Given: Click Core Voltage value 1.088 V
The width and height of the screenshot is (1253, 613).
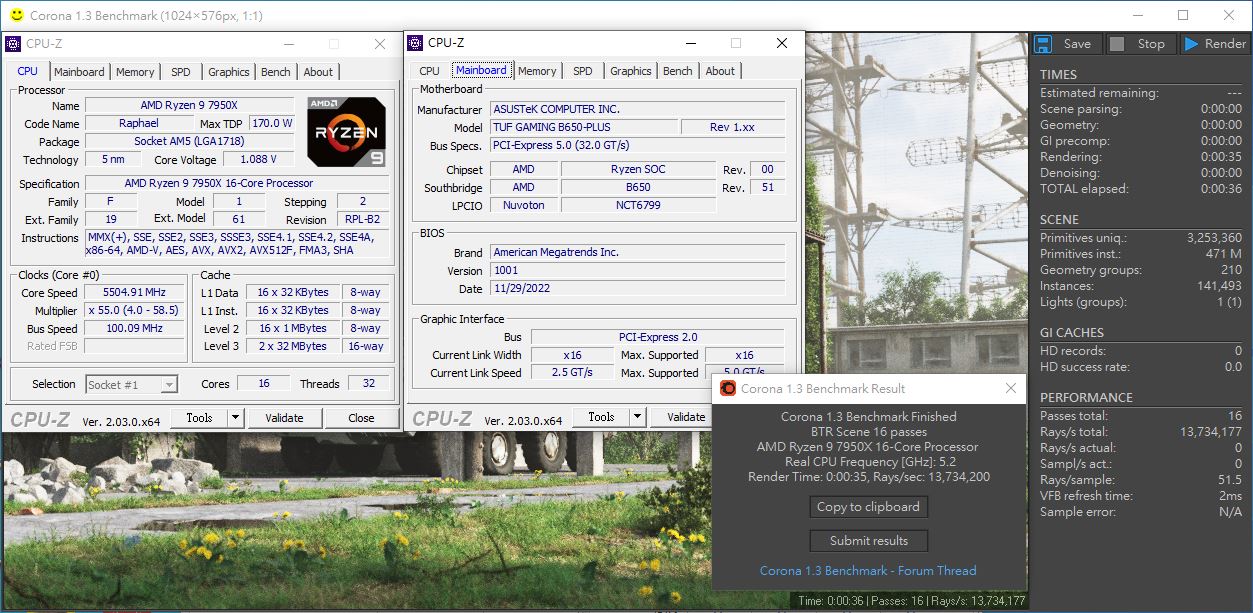Looking at the screenshot, I should coord(258,159).
